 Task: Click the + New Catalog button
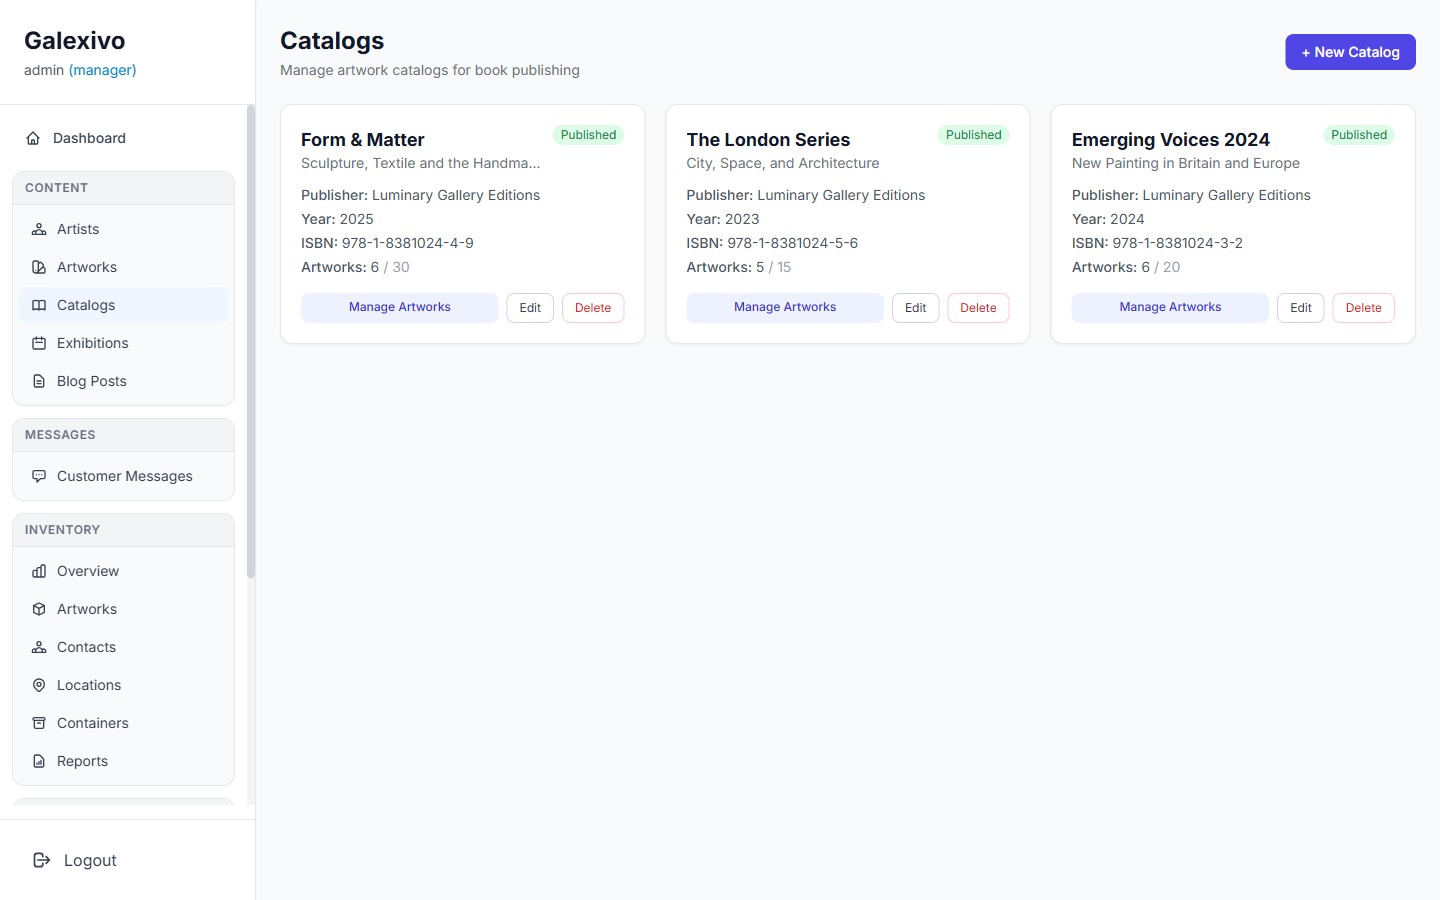[1350, 52]
